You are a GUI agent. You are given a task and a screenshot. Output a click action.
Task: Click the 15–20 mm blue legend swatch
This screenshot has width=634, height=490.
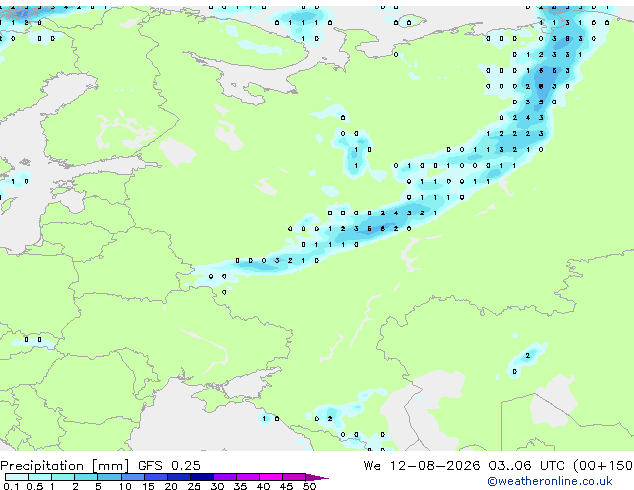point(155,477)
